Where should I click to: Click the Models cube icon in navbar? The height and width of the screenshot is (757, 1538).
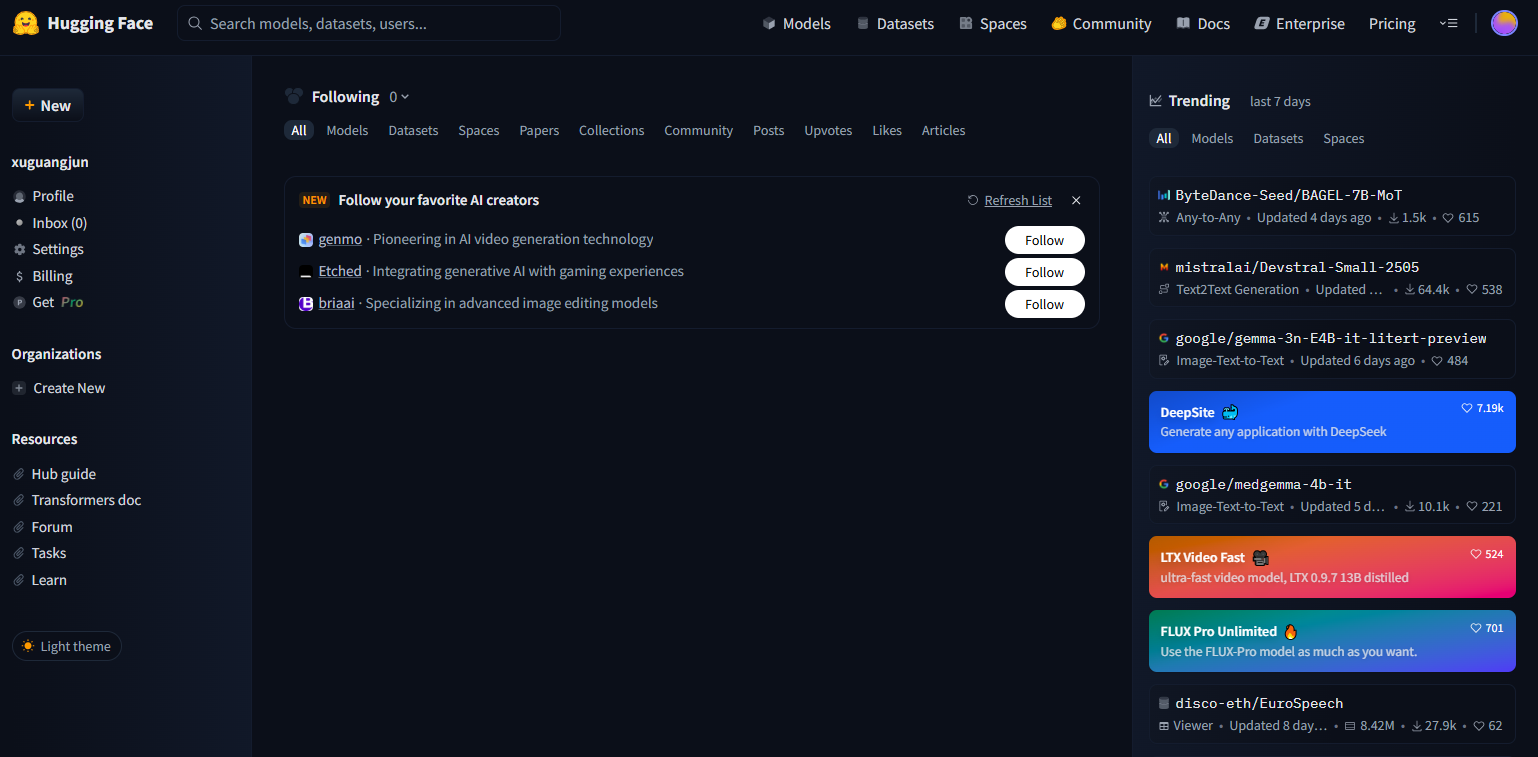tap(769, 23)
